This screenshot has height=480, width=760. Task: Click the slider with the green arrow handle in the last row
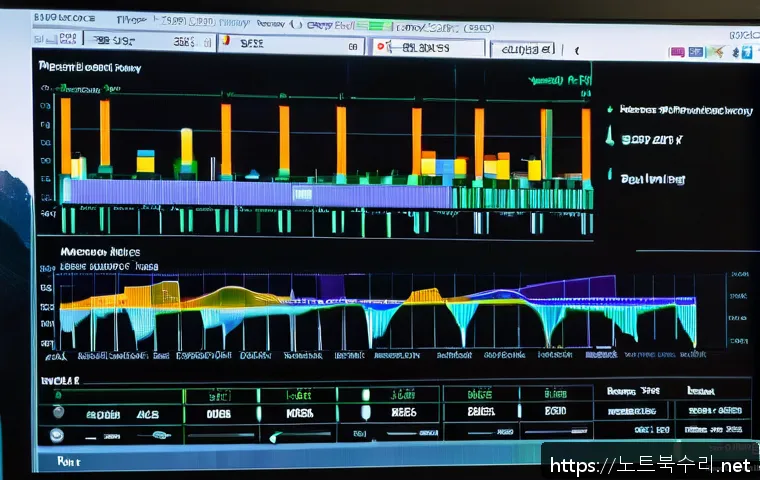(301, 436)
